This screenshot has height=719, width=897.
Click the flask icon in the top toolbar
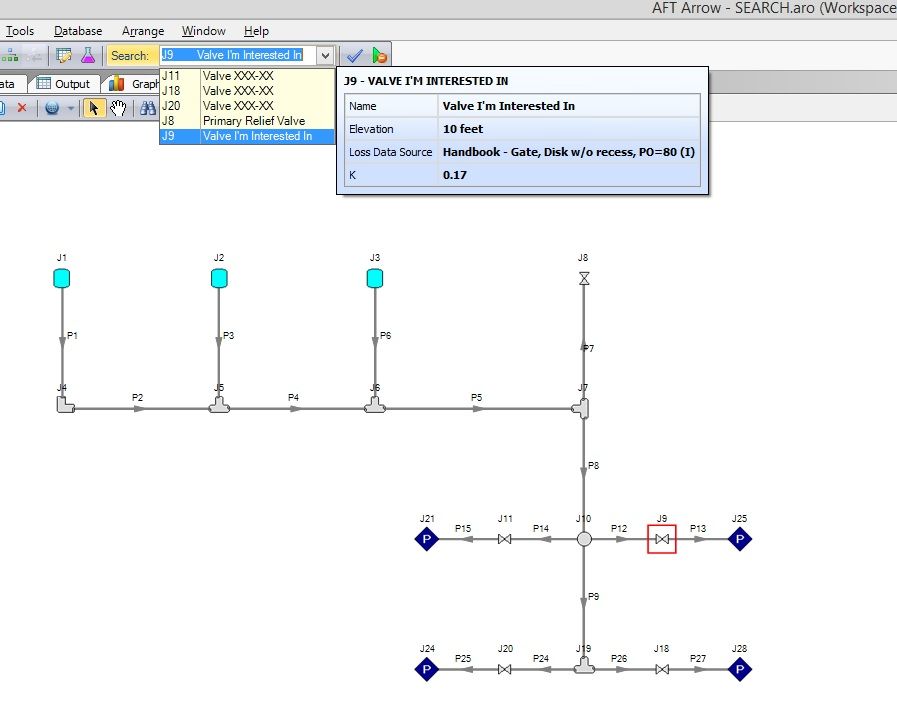pyautogui.click(x=88, y=56)
